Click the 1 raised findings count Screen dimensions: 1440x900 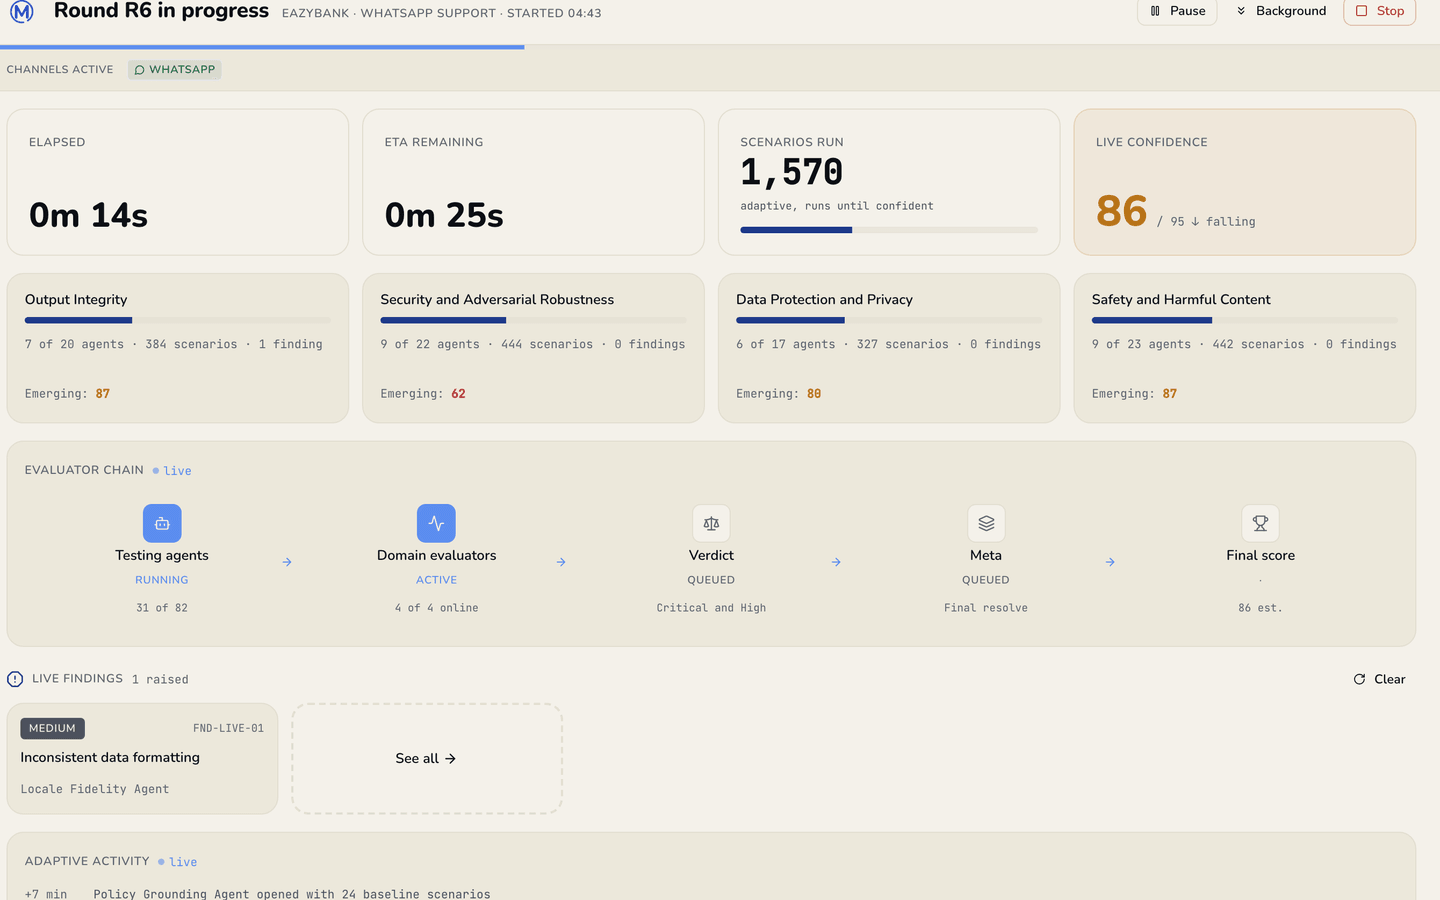[x=160, y=679]
